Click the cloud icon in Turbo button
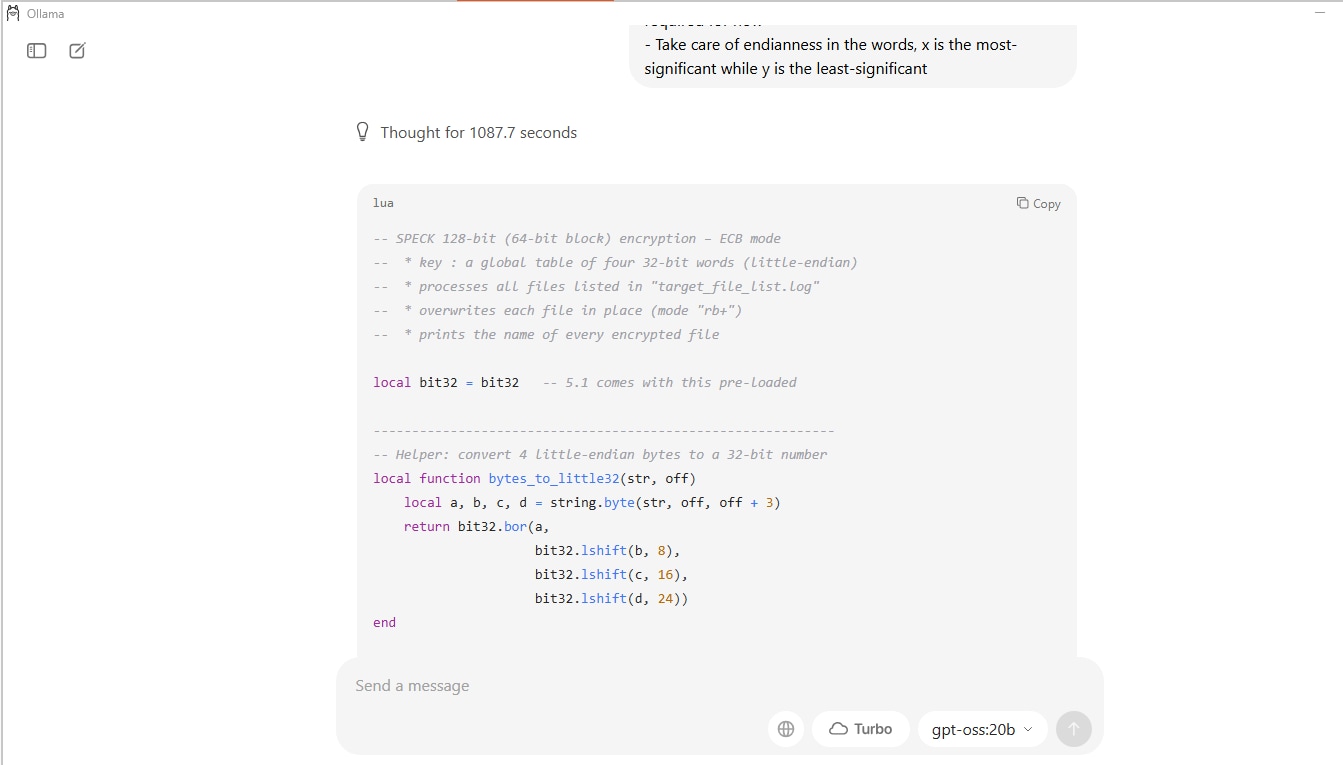 838,729
